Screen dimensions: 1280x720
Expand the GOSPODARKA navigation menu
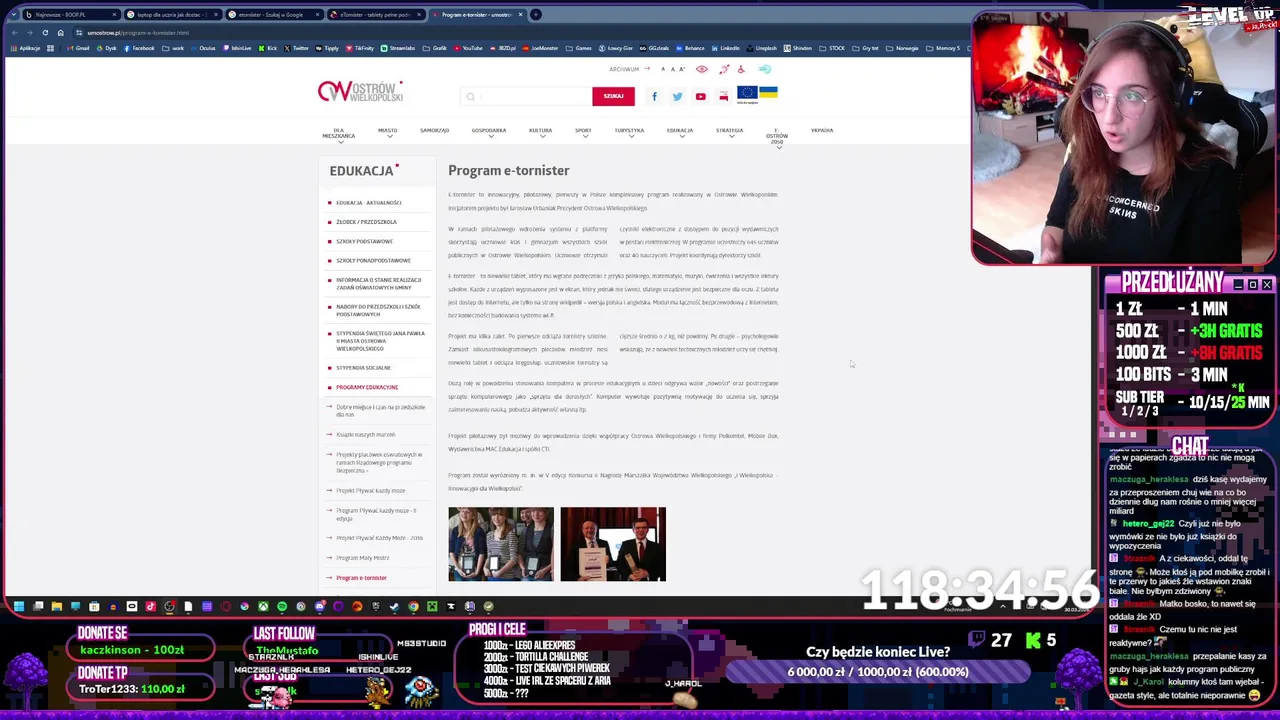click(489, 132)
